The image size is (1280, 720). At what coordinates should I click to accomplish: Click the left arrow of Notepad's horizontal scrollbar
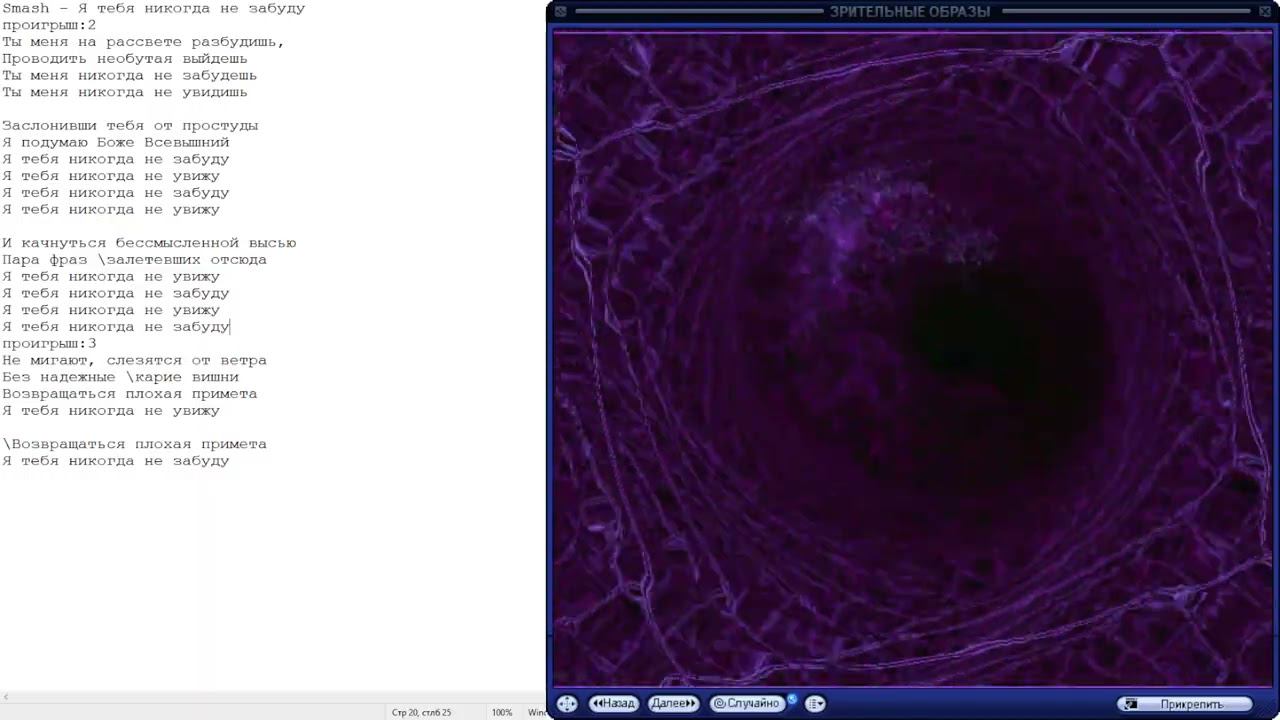tap(6, 697)
